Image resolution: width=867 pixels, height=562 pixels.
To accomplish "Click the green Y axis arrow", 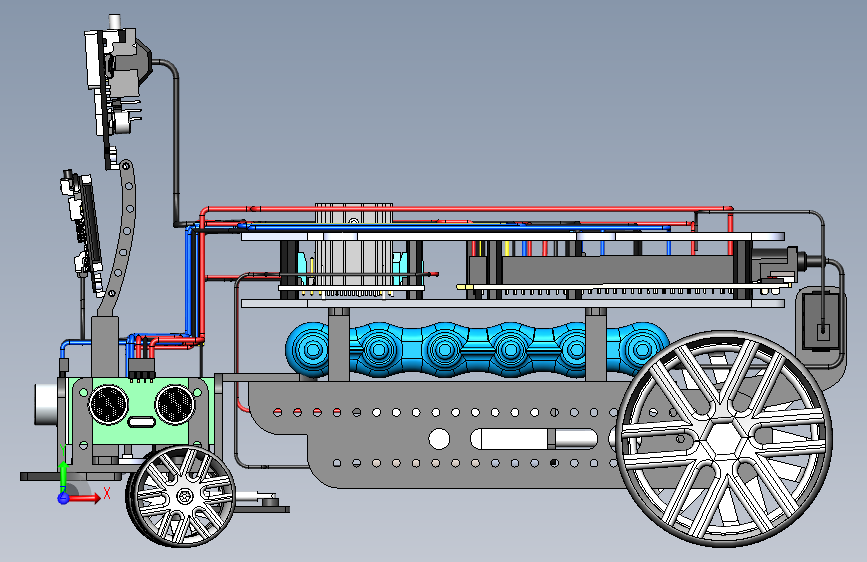I will click(62, 476).
